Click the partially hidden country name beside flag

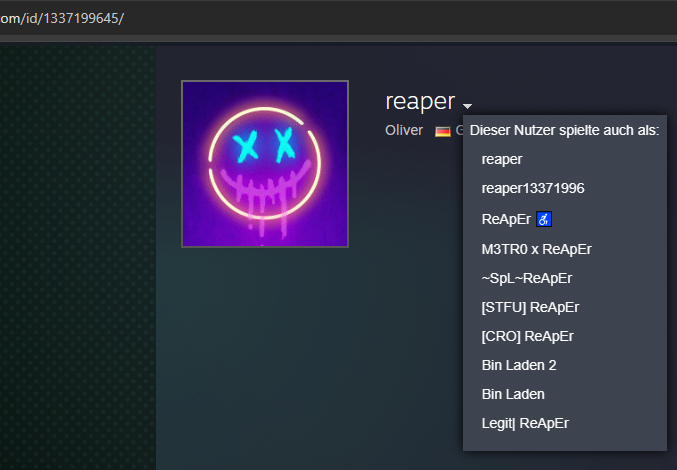tap(459, 131)
